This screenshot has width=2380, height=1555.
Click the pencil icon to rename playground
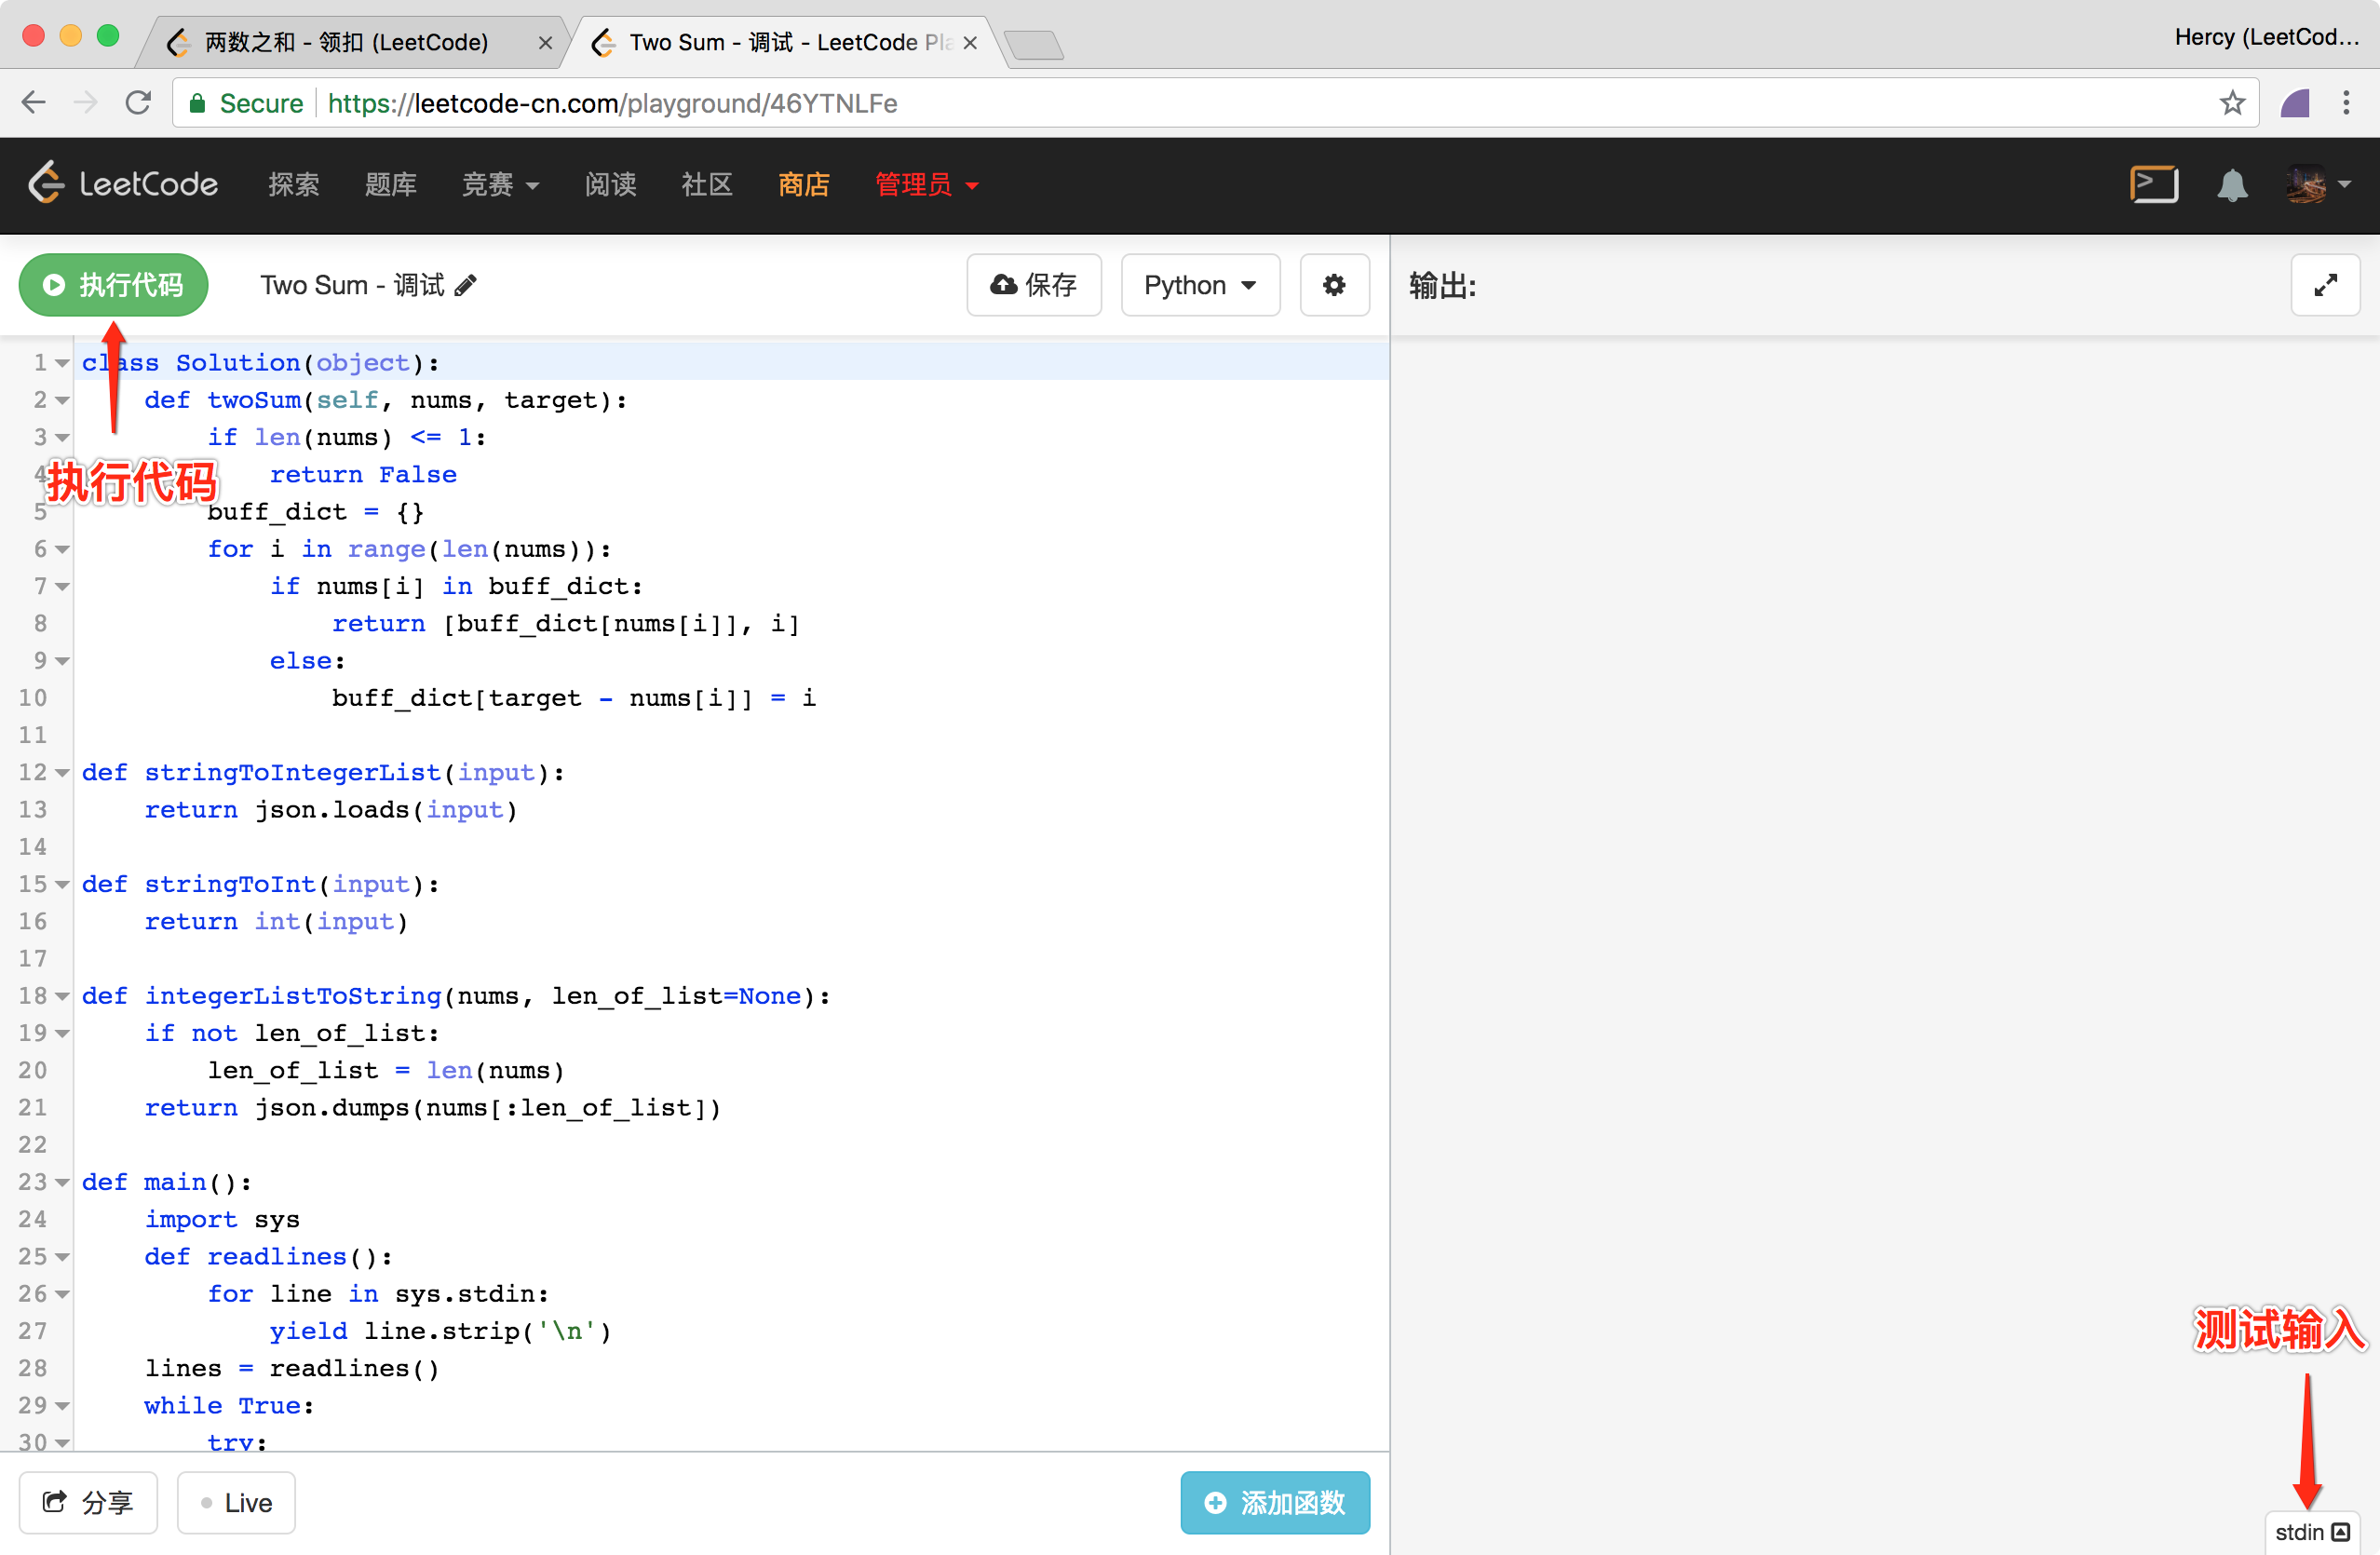tap(466, 286)
